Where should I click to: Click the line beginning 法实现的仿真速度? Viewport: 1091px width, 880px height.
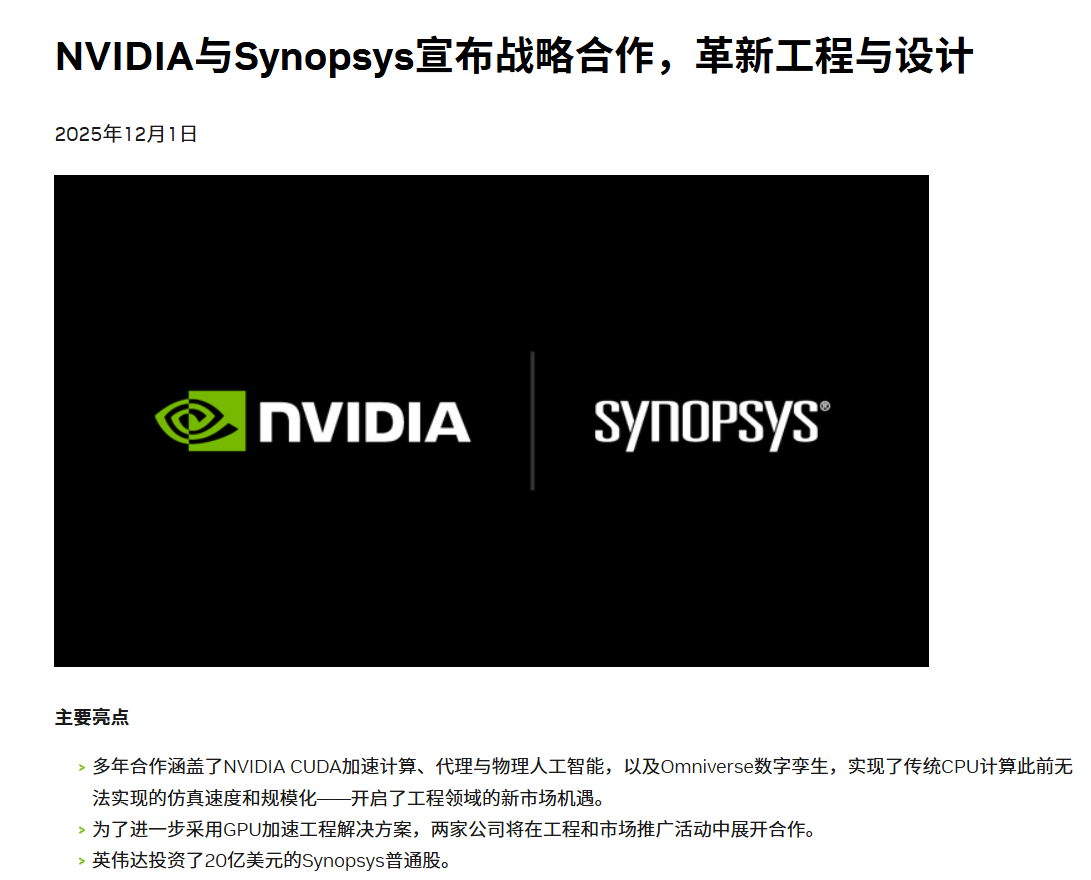coord(349,798)
